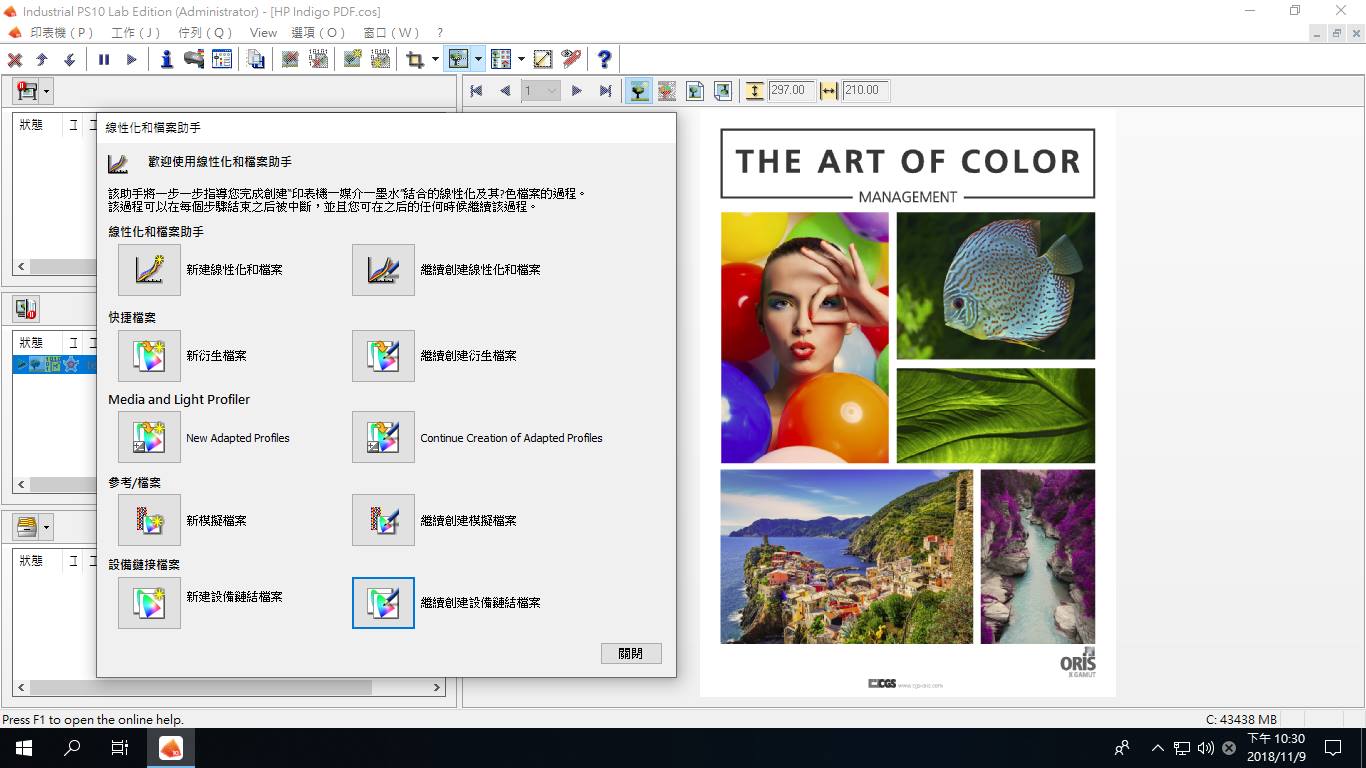Click the application icon on the taskbar

[170, 747]
